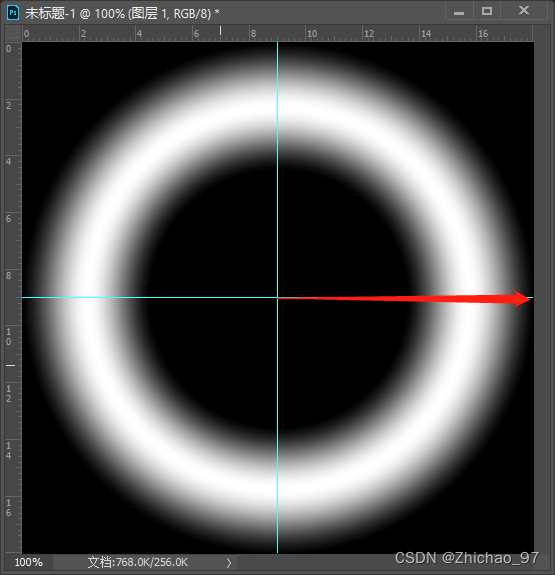555x575 pixels.
Task: Click the ruler origin corner box
Action: 13,33
